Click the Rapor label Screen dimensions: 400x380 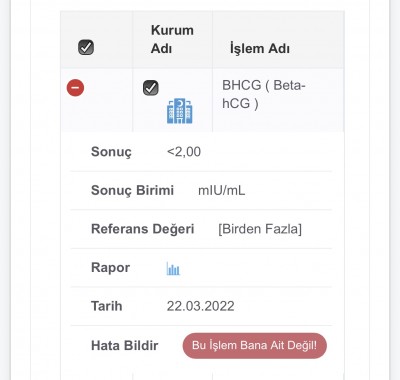tap(110, 268)
